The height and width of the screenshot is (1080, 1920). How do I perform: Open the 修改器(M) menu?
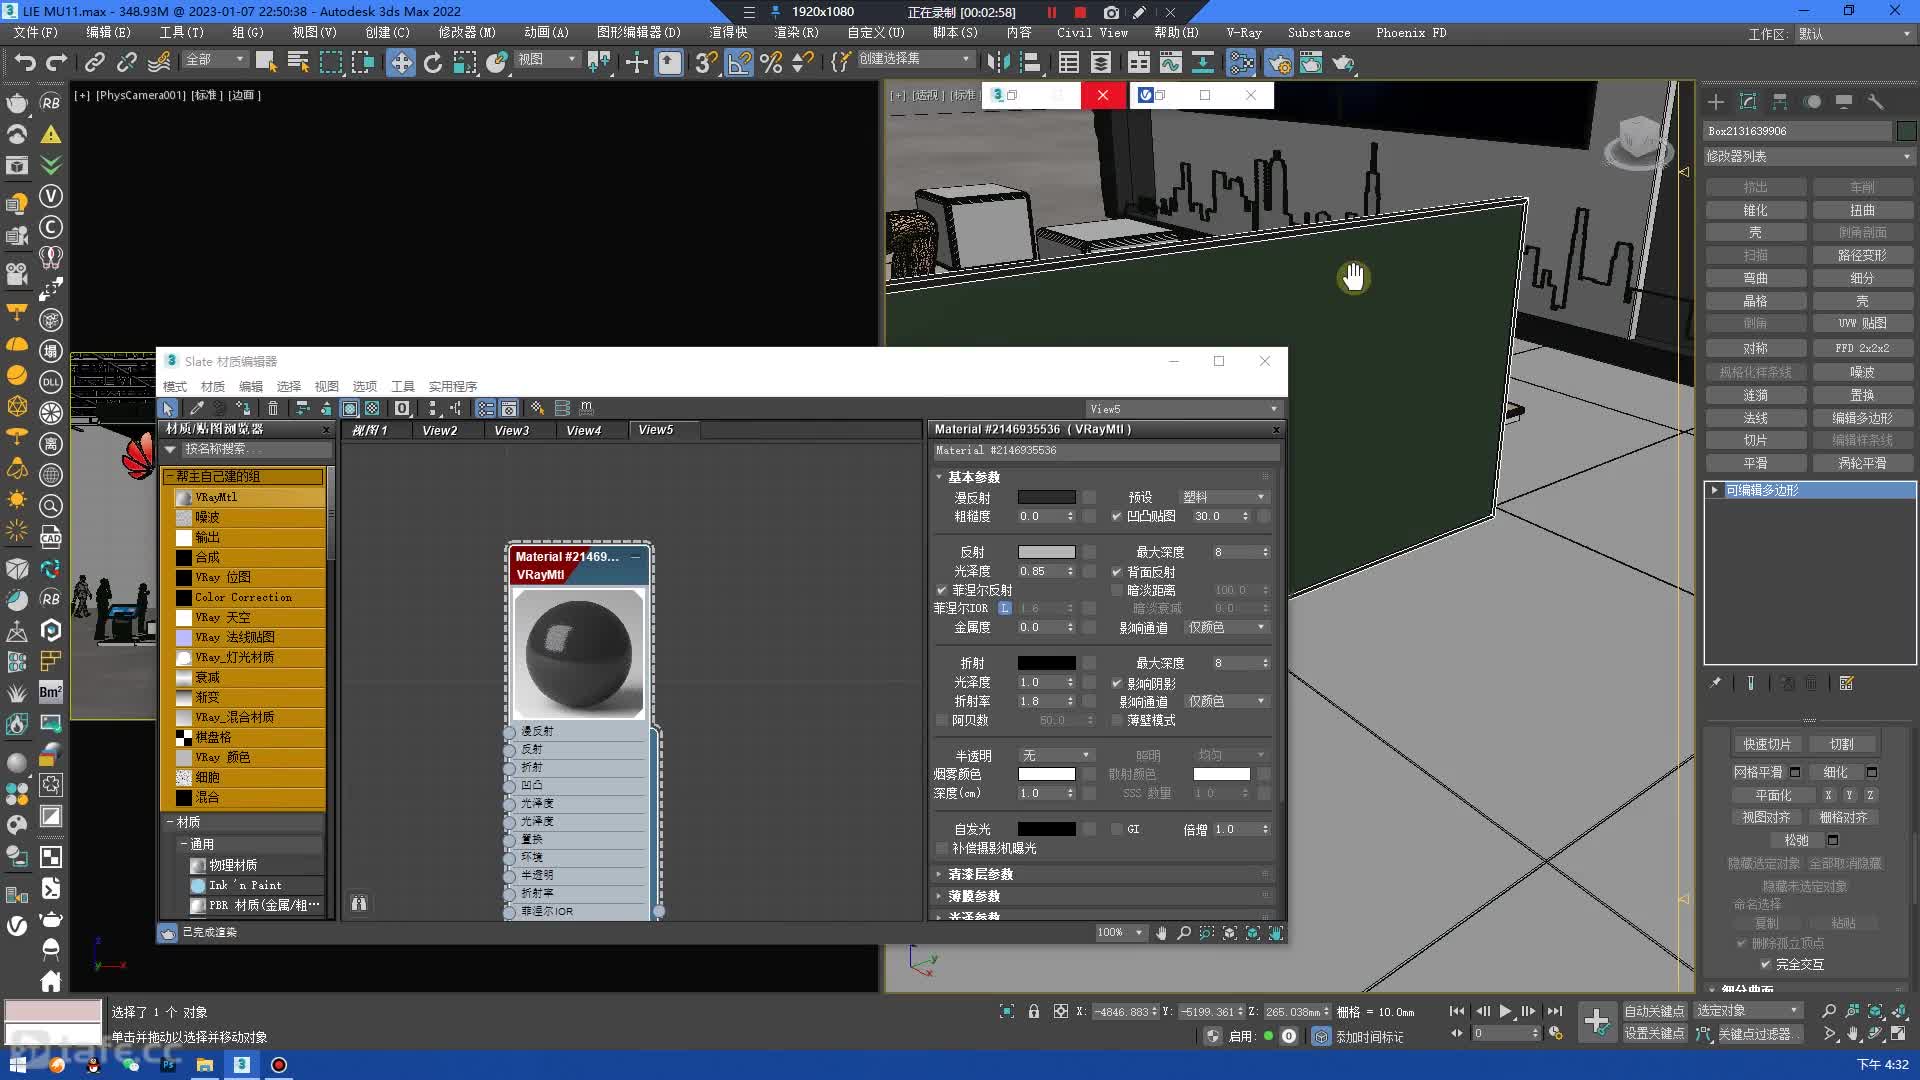click(466, 32)
